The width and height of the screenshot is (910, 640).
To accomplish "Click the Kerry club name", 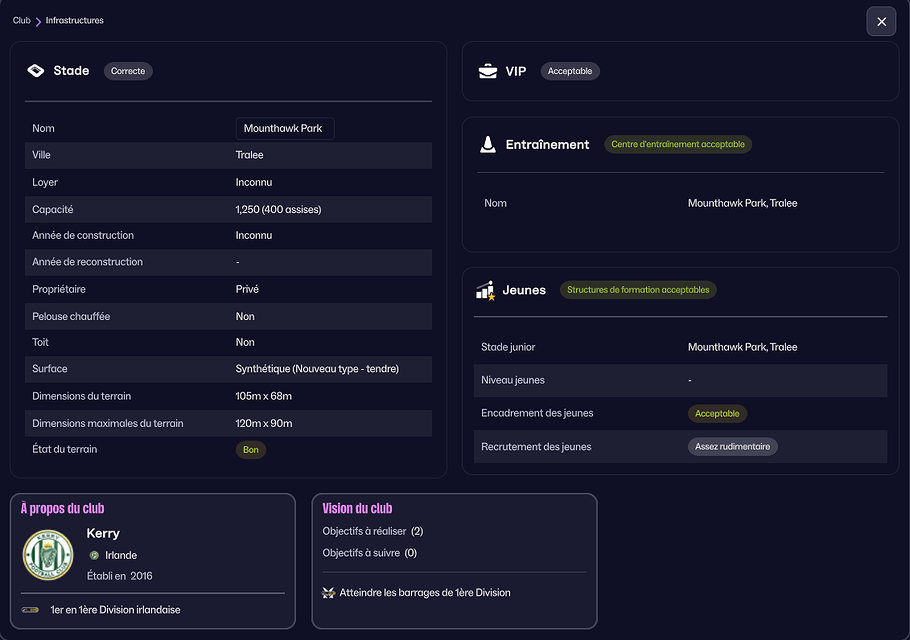I will (x=103, y=533).
